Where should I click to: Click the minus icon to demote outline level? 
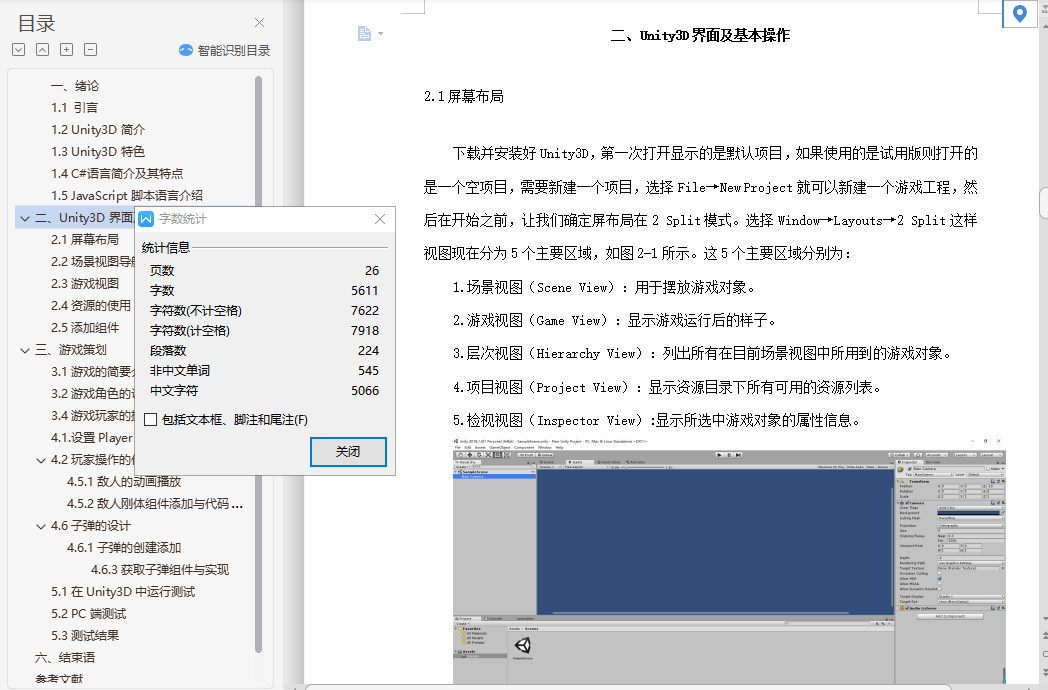coord(91,49)
